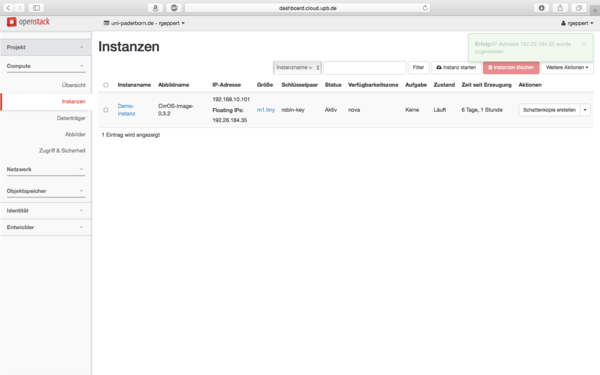Select Zugriff & Sicherheit in the sidebar
This screenshot has height=375, width=600.
point(62,151)
